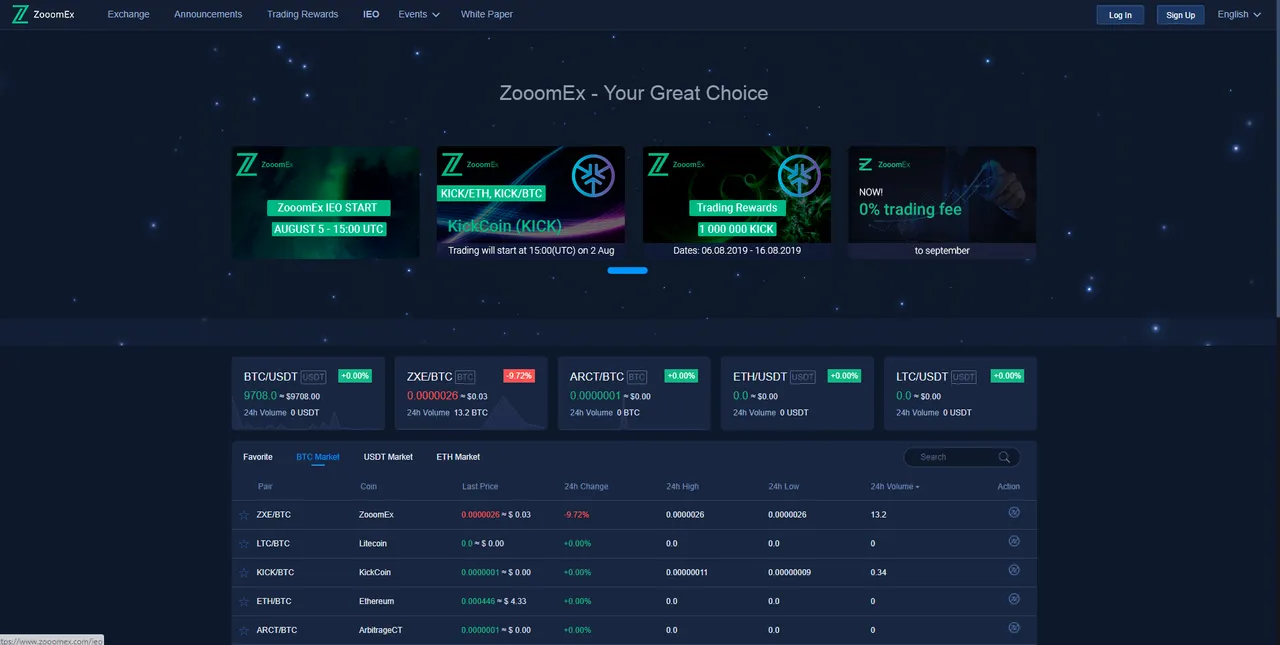The height and width of the screenshot is (645, 1280).
Task: Favorite the LTC/BTC pair star
Action: tap(243, 544)
